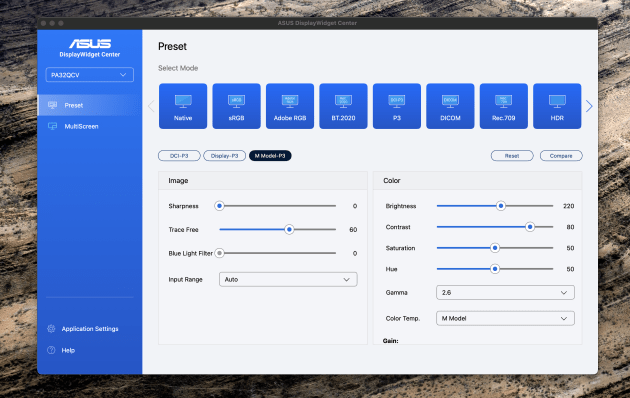Choose the Rec.709 mode tile
This screenshot has width=630, height=398.
coord(503,106)
